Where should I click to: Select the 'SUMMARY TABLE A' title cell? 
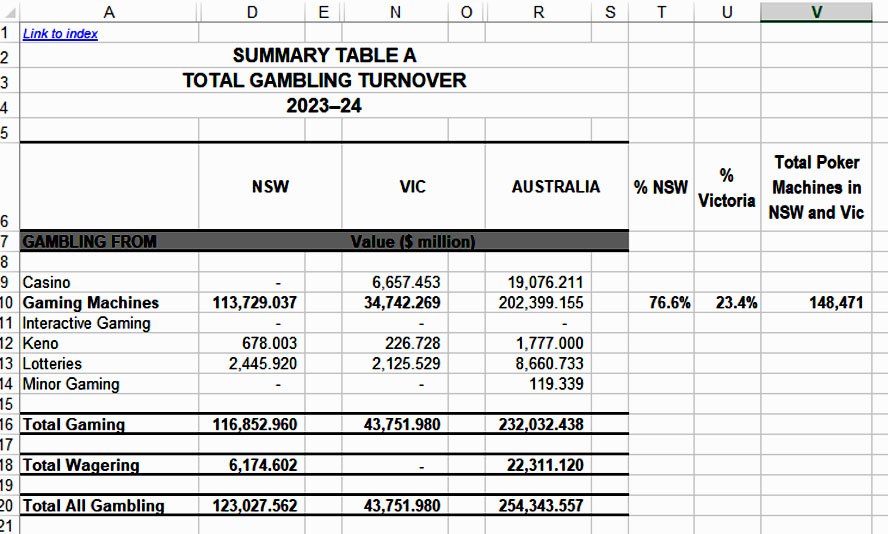(x=324, y=56)
